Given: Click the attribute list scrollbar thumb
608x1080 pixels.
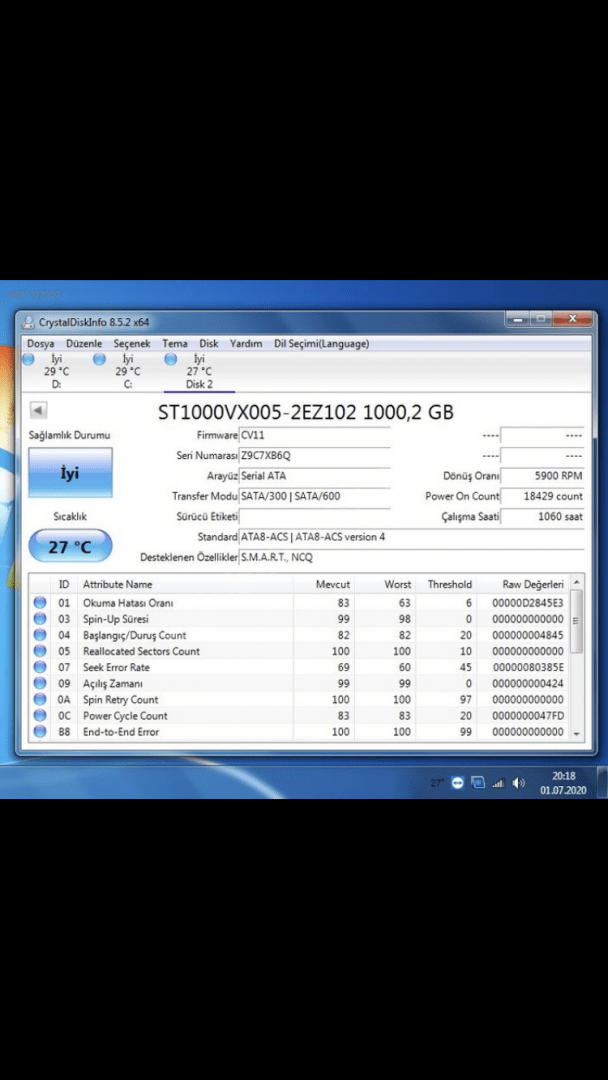Looking at the screenshot, I should (x=578, y=621).
